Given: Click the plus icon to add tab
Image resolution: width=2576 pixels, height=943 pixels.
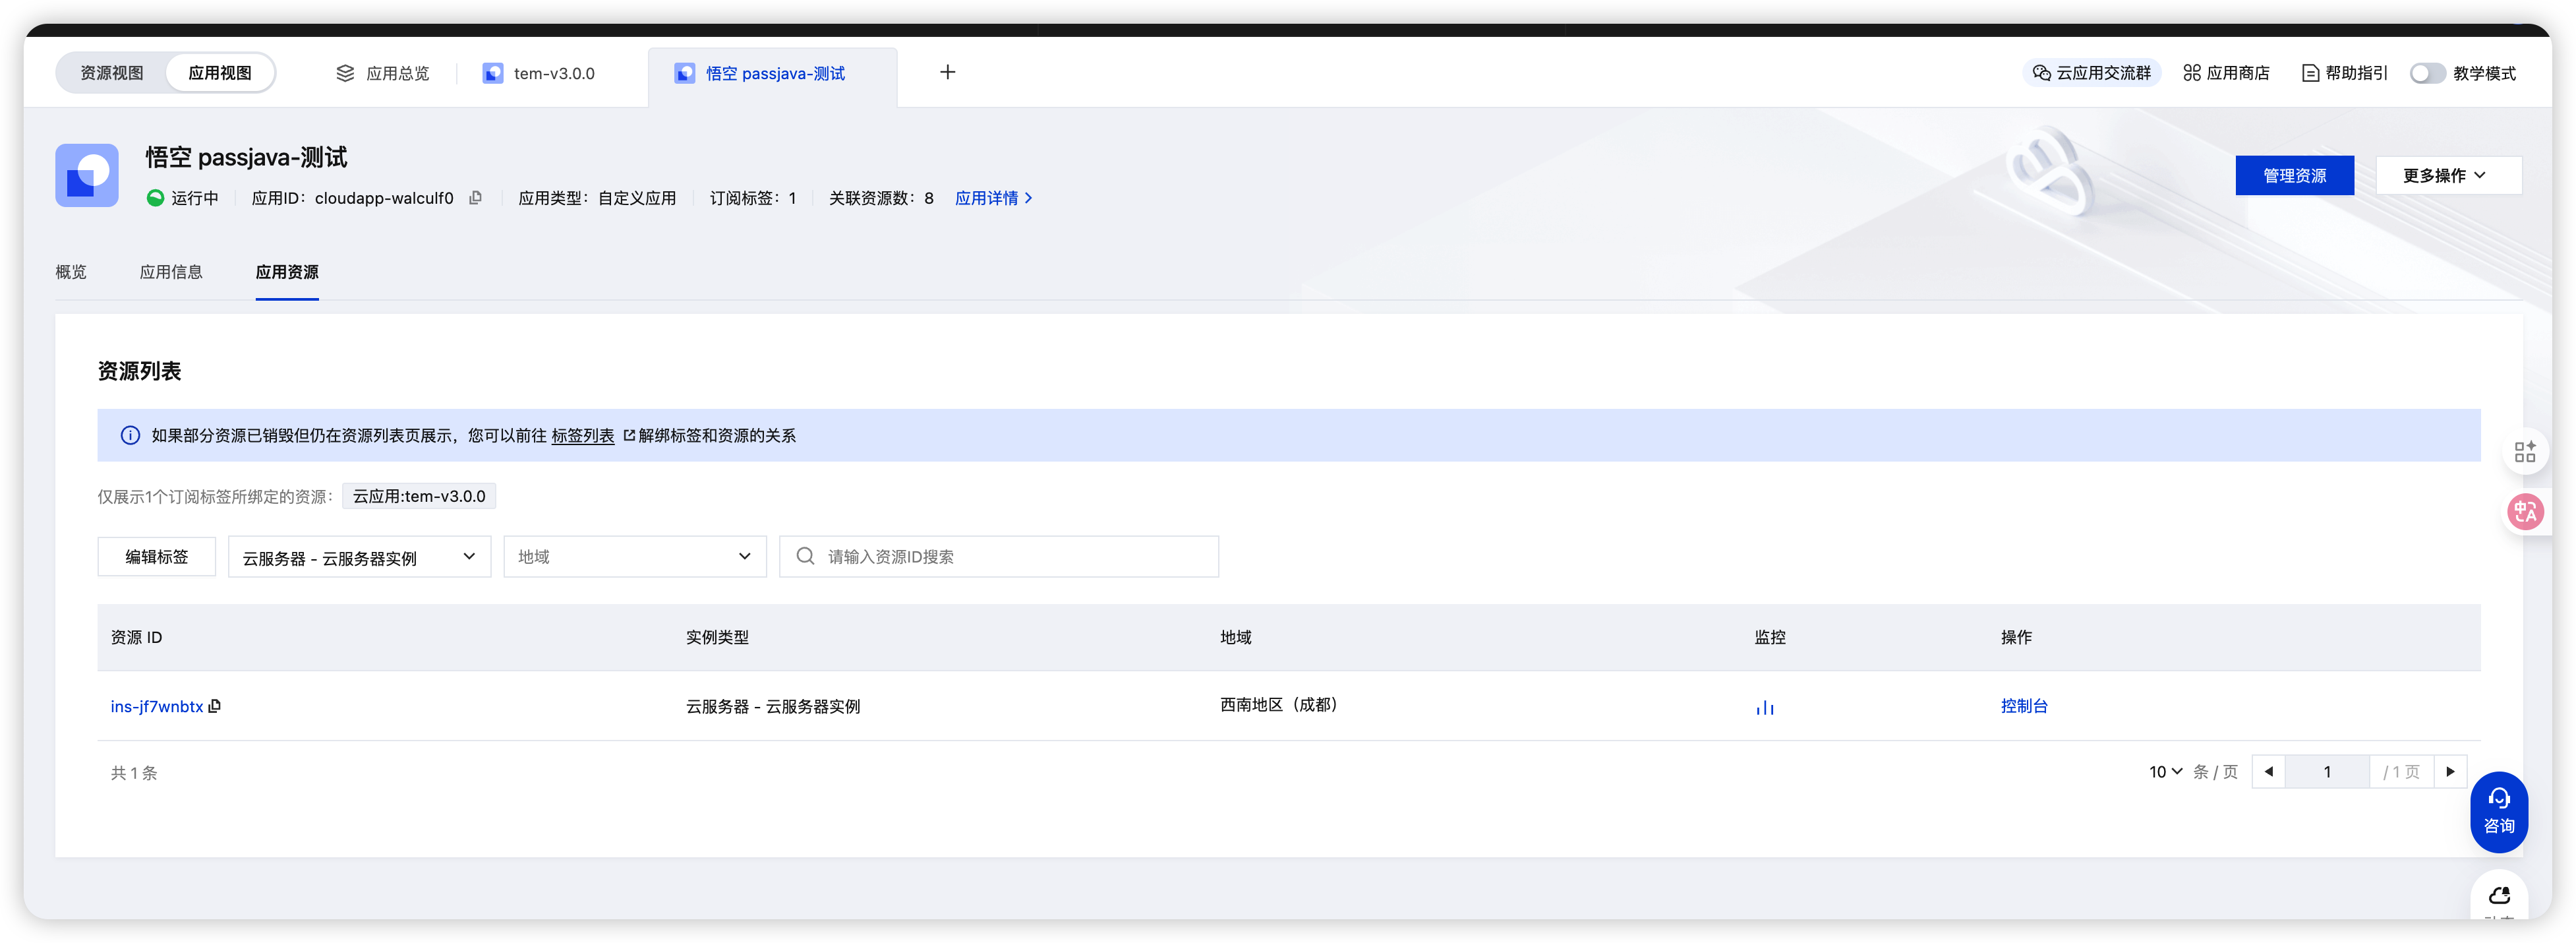Looking at the screenshot, I should [947, 72].
